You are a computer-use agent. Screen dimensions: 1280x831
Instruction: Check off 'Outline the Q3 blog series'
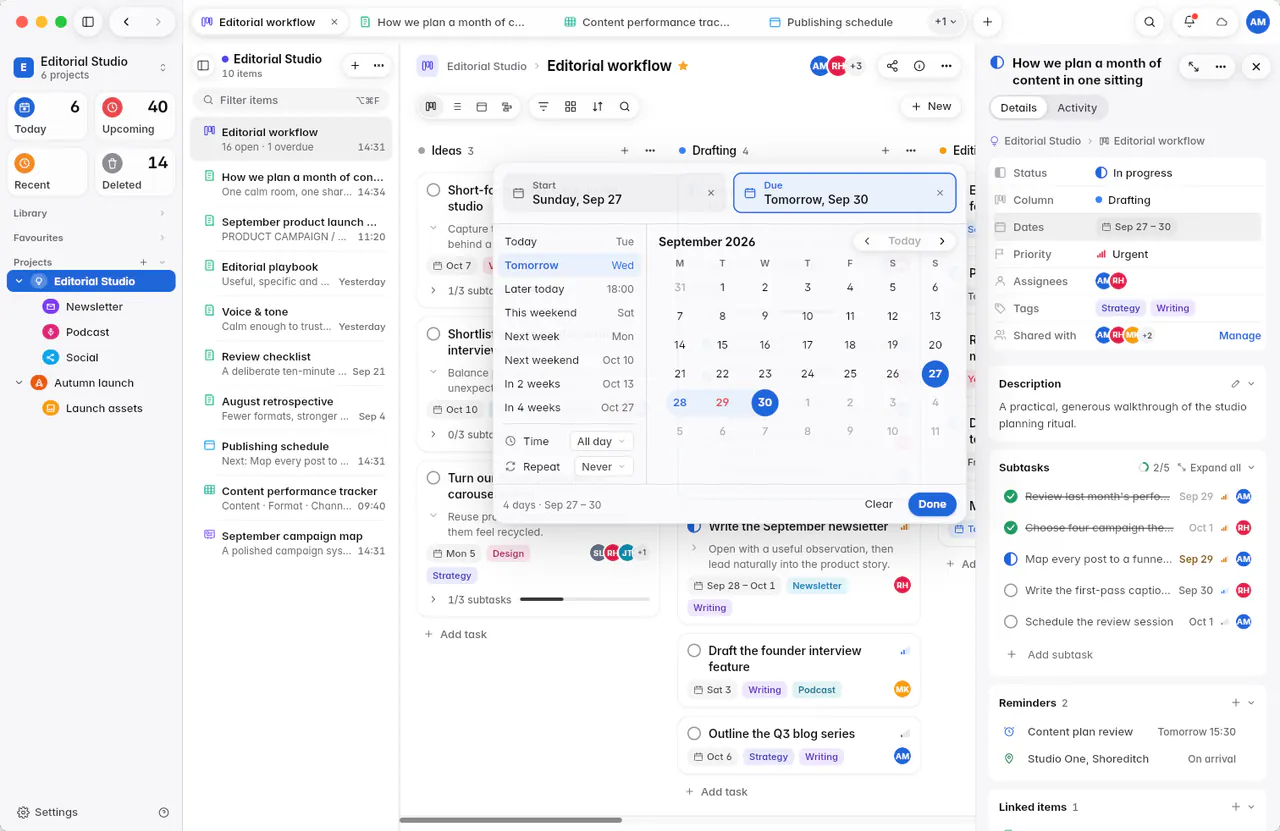point(694,734)
